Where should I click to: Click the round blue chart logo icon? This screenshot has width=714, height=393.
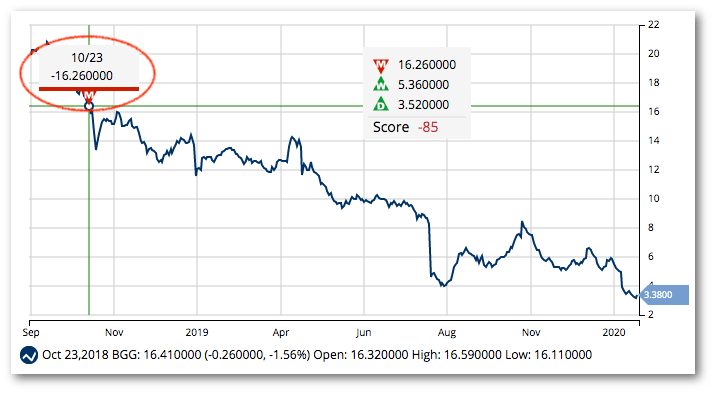(29, 355)
